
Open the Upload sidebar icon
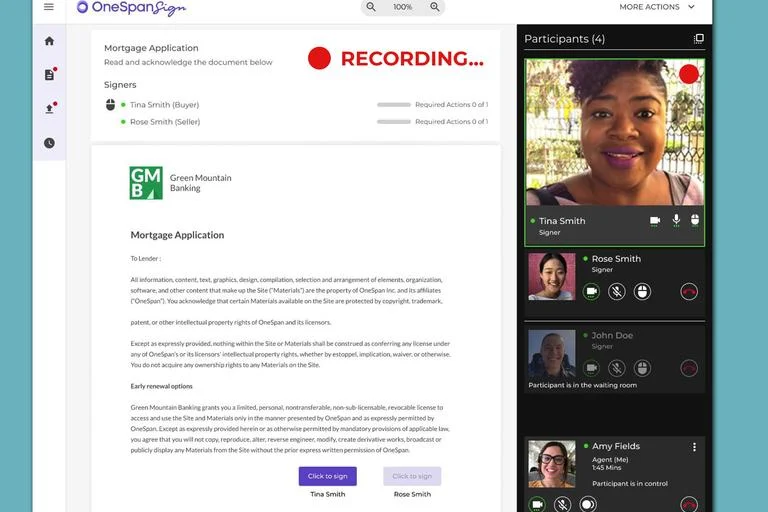[x=50, y=108]
